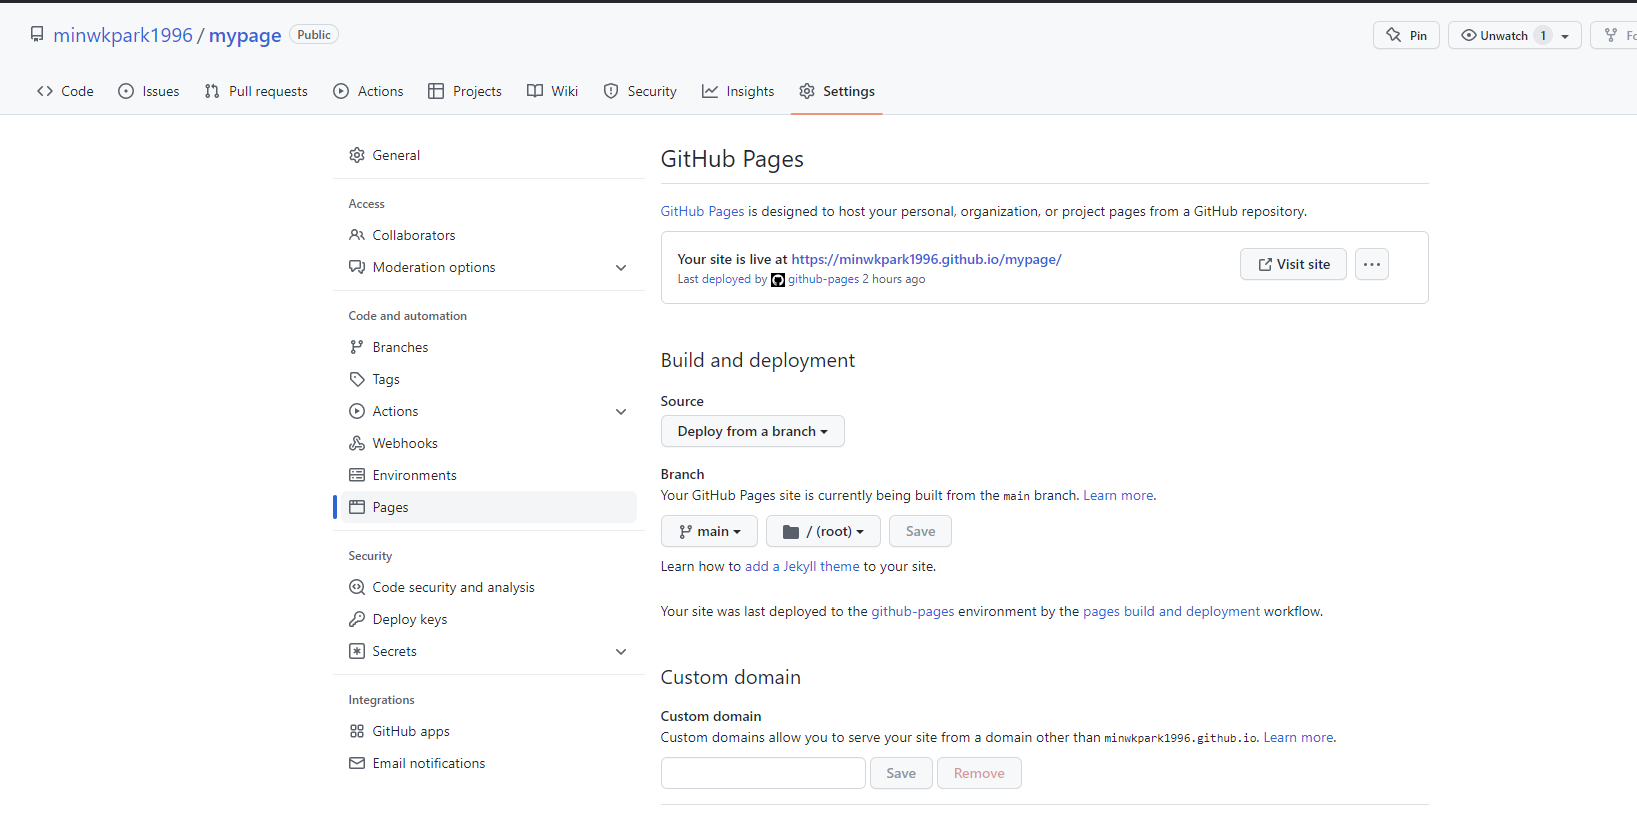
Task: Open the live site URL link
Action: pos(926,259)
